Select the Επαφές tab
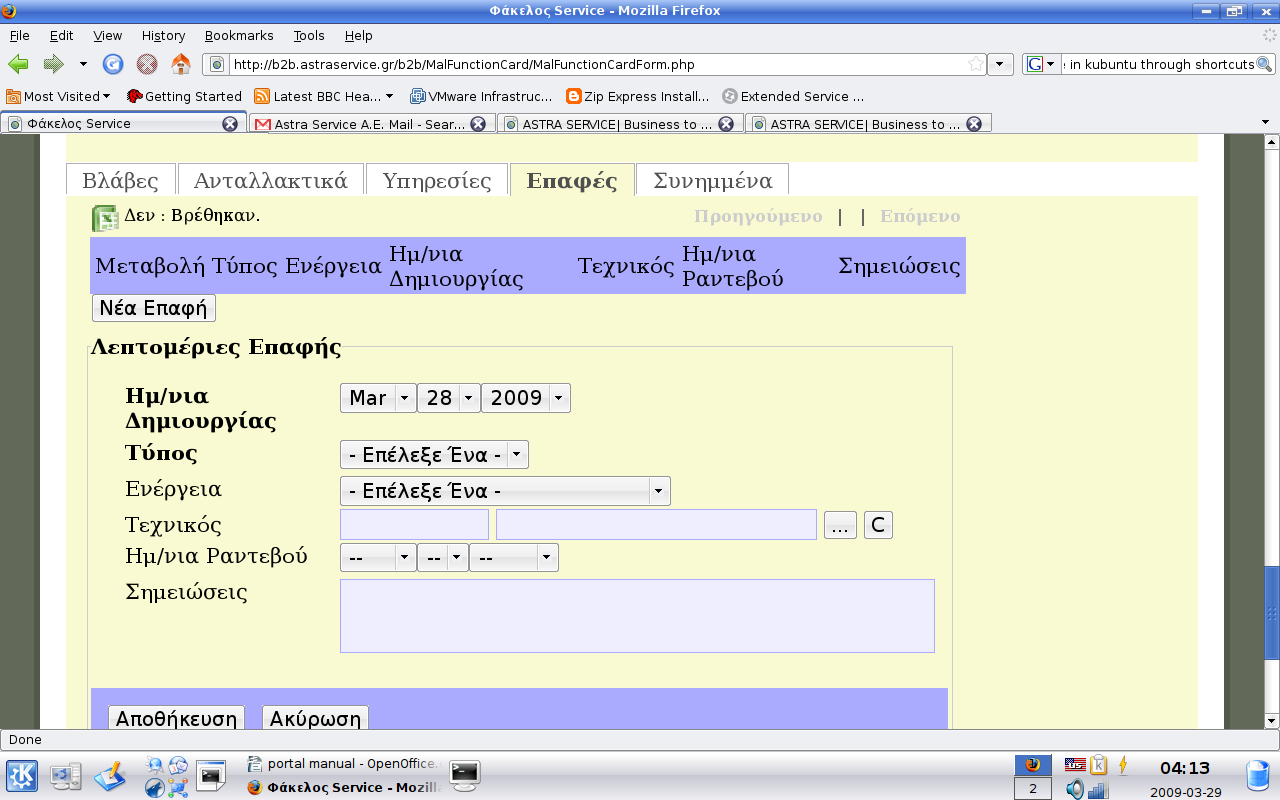The width and height of the screenshot is (1280, 800). (x=572, y=180)
